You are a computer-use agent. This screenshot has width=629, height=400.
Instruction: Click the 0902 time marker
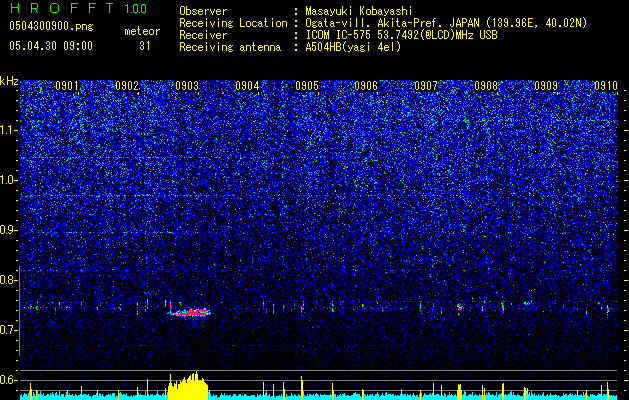pos(127,86)
